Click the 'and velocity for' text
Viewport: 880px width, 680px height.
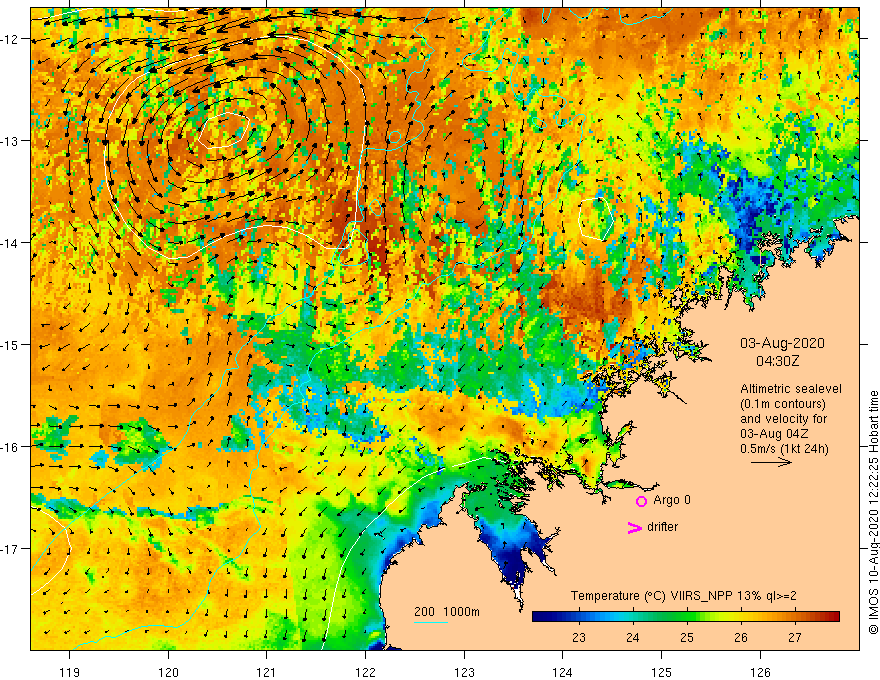[x=783, y=419]
